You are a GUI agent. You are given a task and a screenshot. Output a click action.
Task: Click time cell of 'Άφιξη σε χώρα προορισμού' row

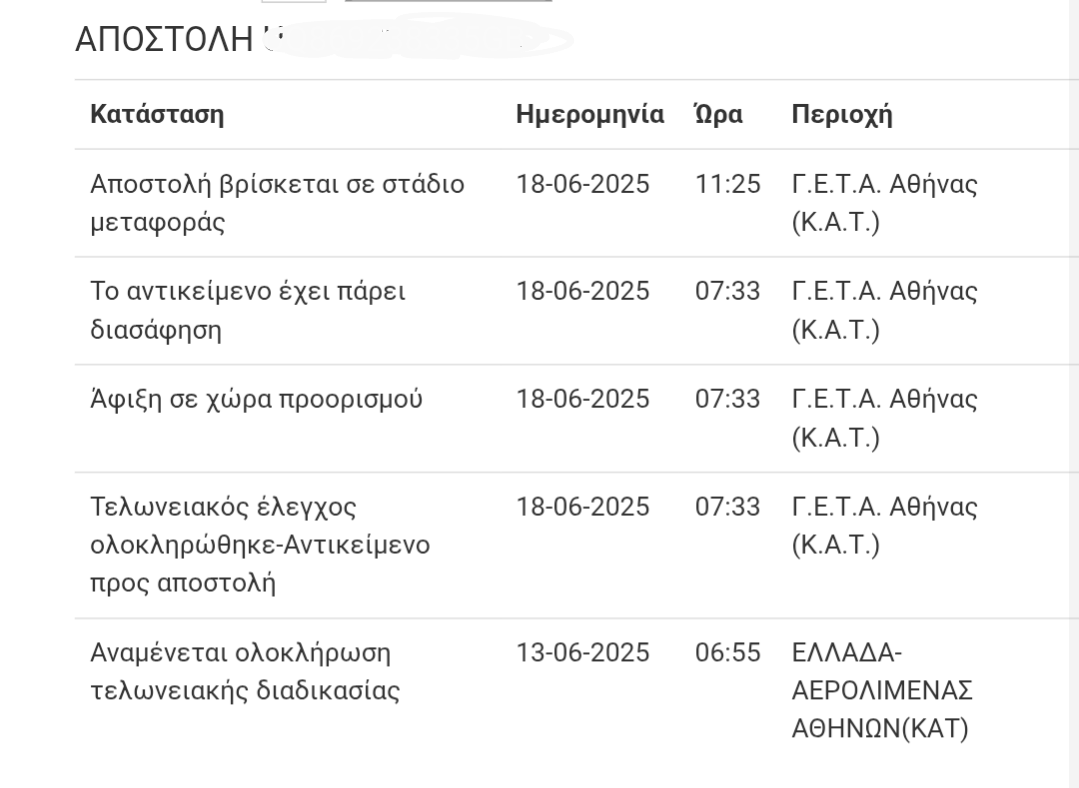[727, 399]
